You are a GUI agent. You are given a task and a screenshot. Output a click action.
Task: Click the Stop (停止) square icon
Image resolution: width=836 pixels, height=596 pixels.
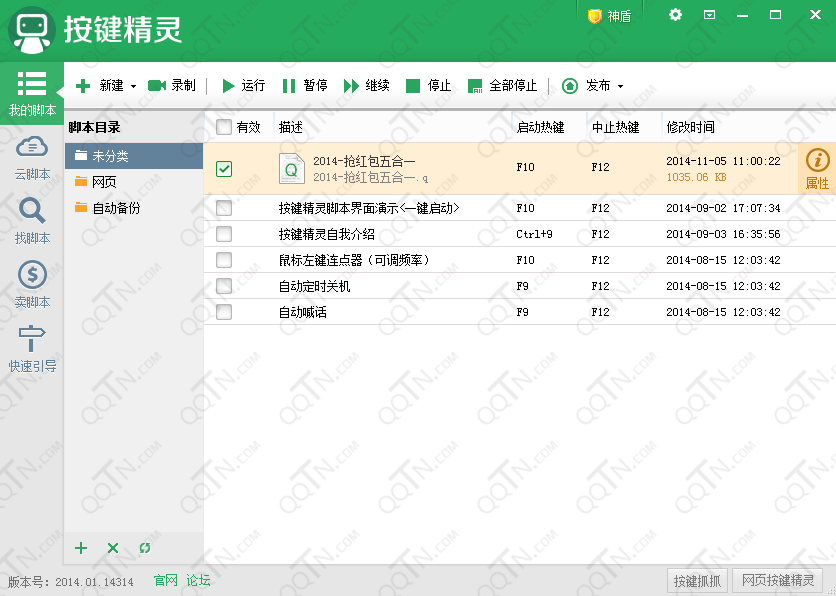(413, 86)
